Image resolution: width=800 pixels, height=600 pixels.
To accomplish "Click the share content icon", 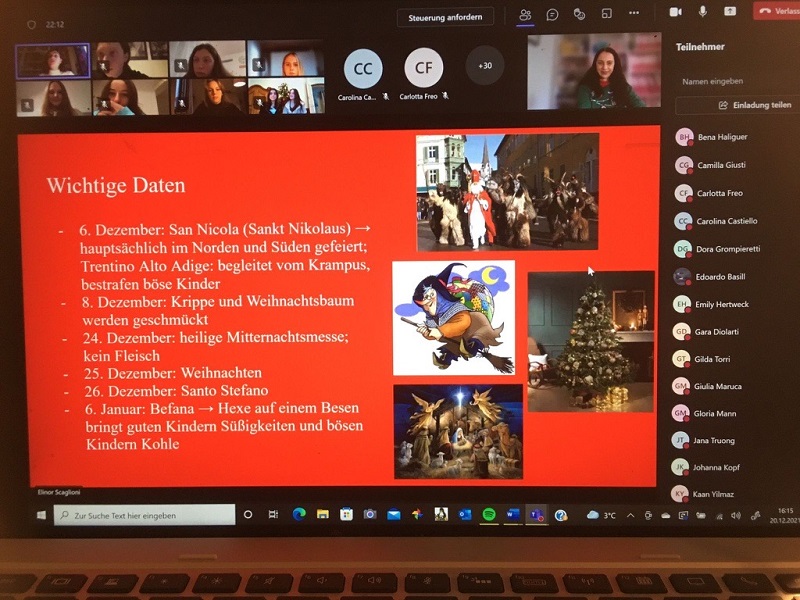I will [x=730, y=11].
